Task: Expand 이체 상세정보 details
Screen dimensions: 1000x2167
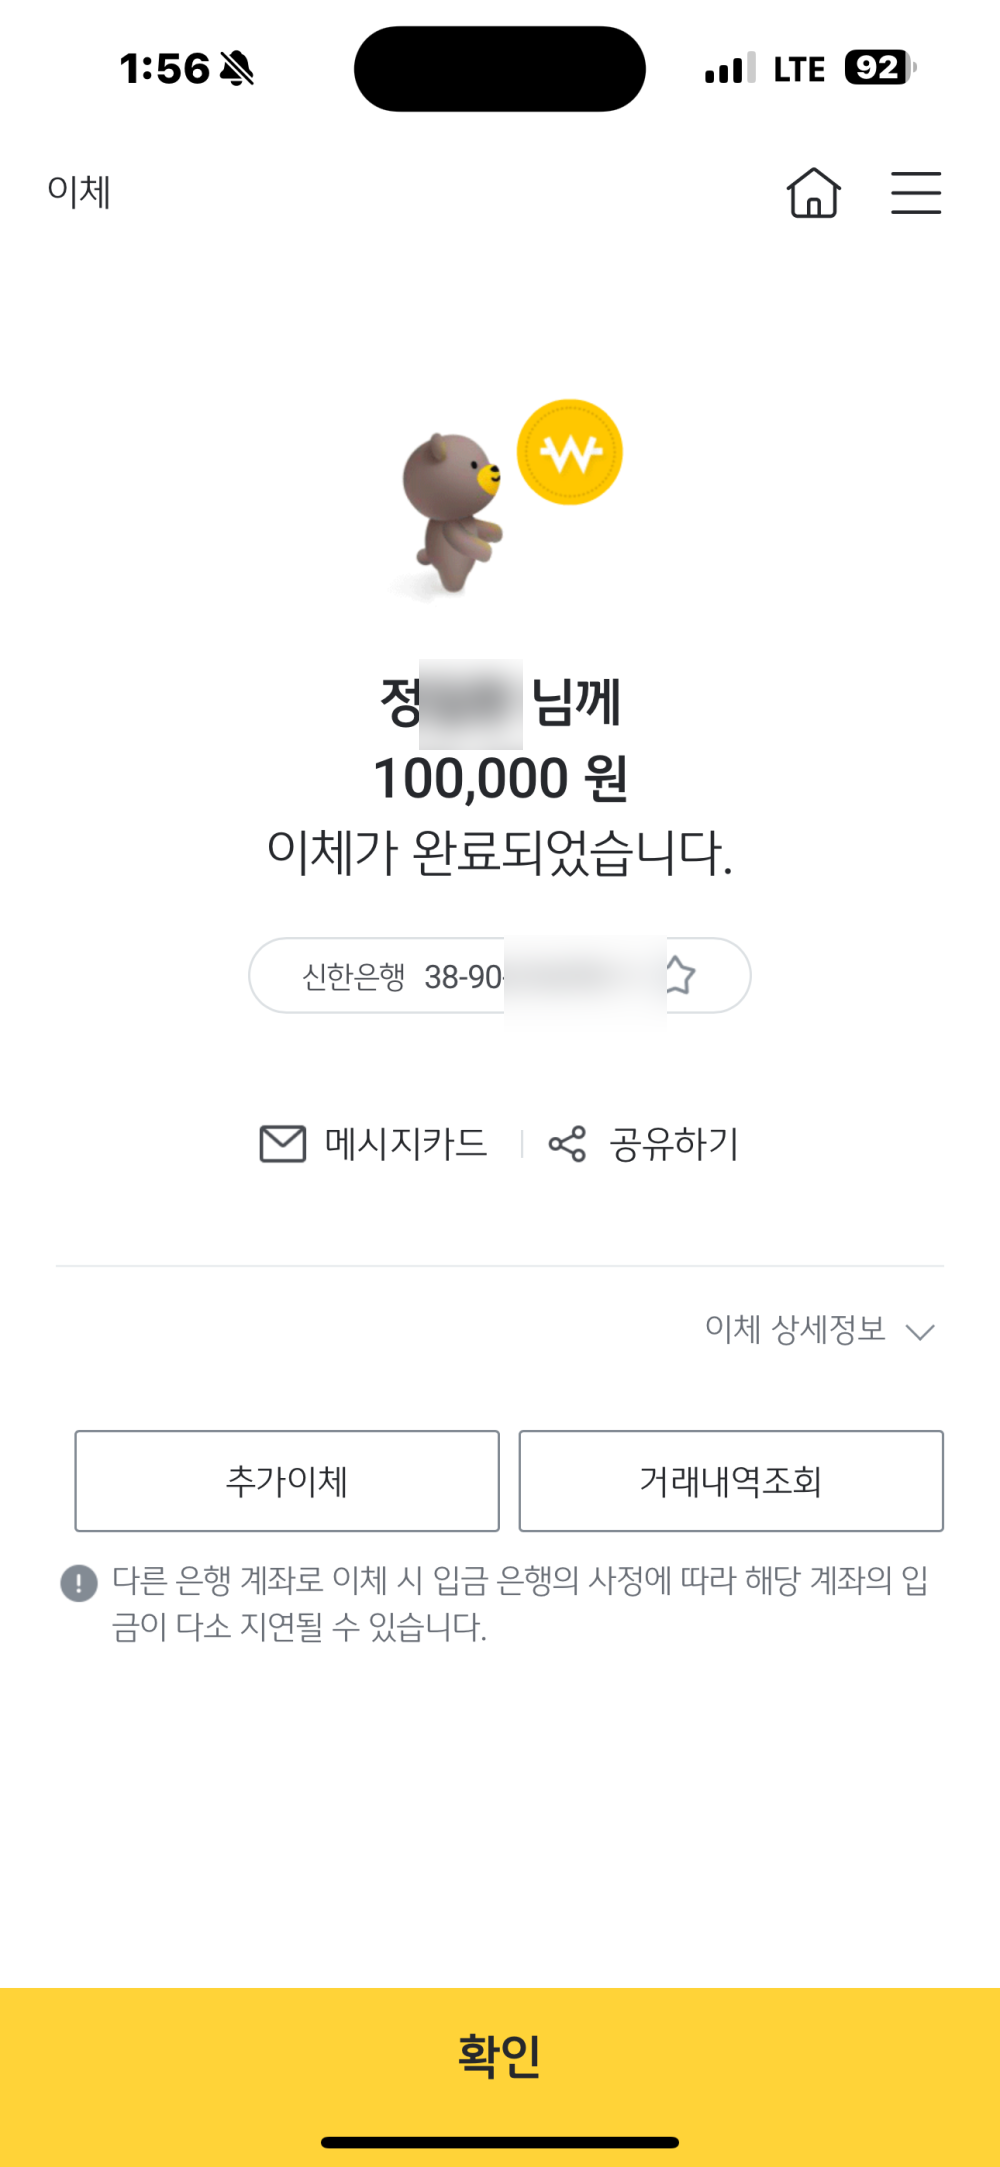Action: pyautogui.click(x=795, y=1329)
